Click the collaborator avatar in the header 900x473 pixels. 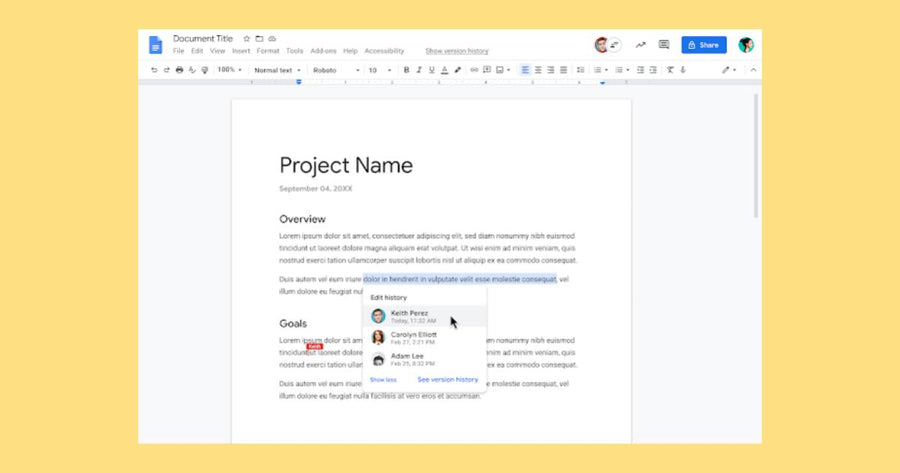pyautogui.click(x=601, y=45)
